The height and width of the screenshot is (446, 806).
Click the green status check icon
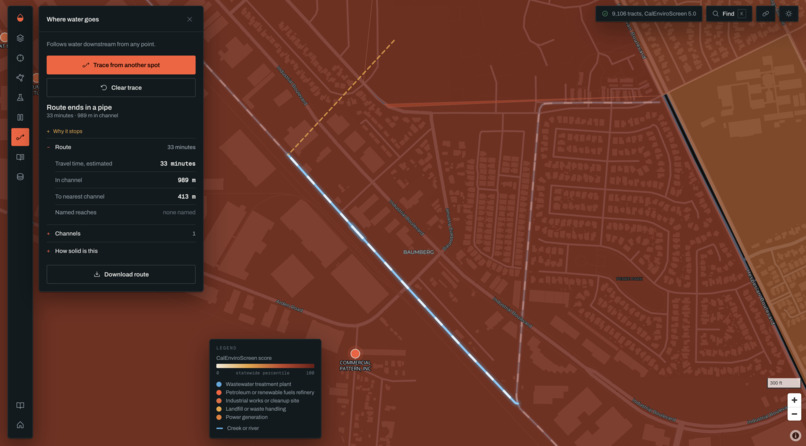pos(604,14)
